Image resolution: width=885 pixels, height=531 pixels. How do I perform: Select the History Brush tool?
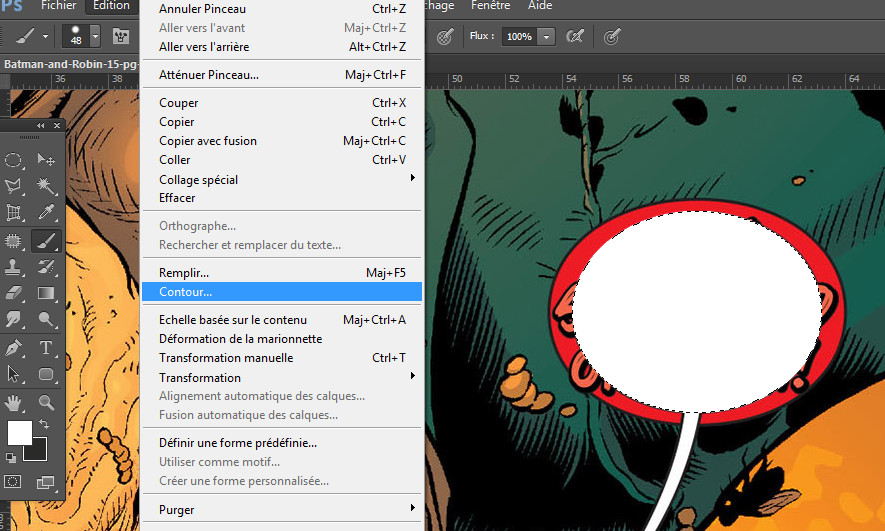46,267
